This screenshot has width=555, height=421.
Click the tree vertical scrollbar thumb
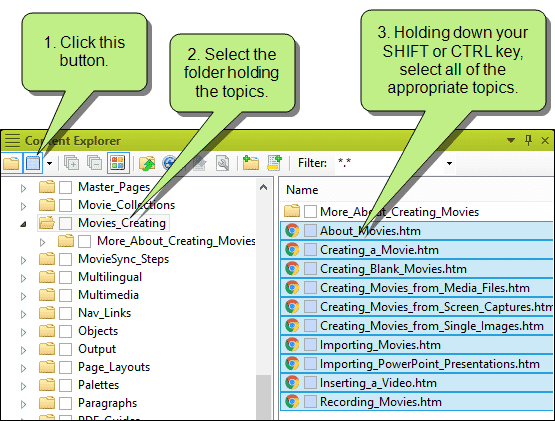coord(263,397)
